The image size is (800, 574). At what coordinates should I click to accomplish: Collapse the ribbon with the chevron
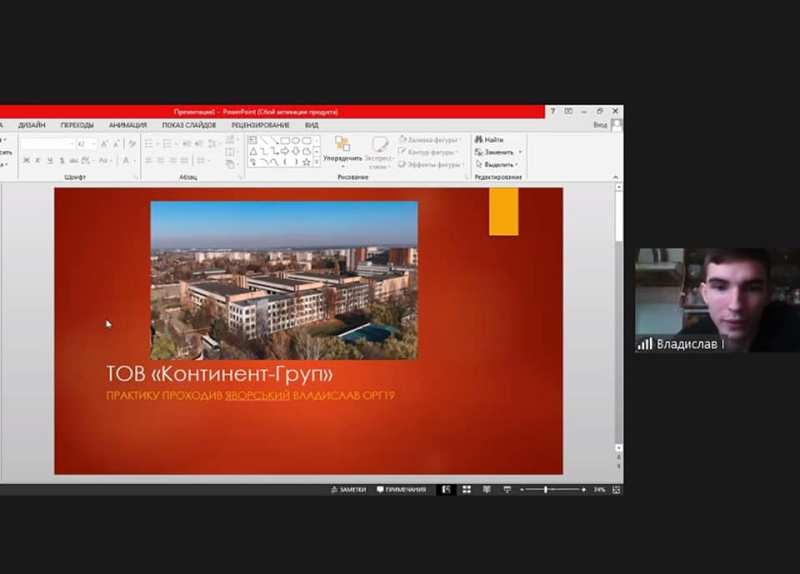(x=615, y=177)
